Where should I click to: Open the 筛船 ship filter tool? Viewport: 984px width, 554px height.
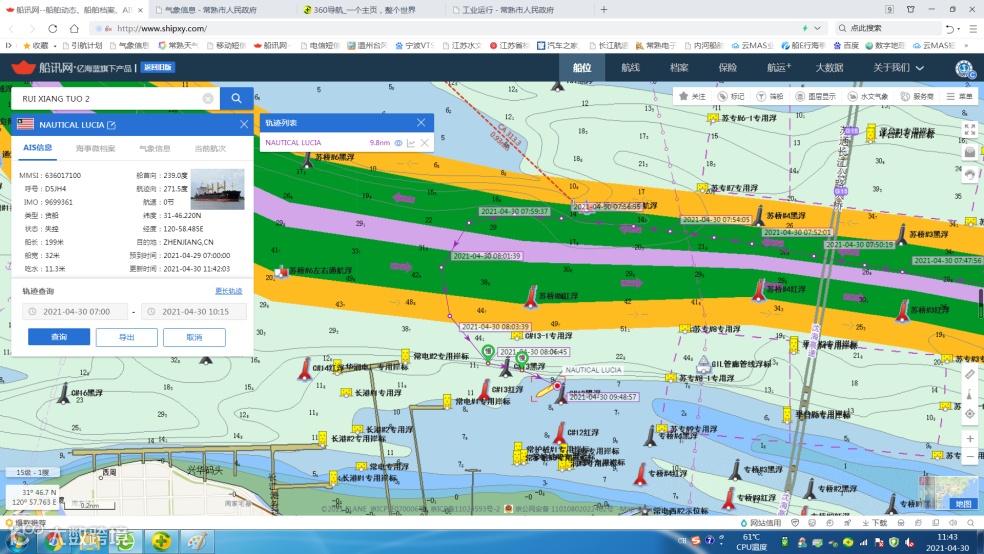(x=770, y=96)
